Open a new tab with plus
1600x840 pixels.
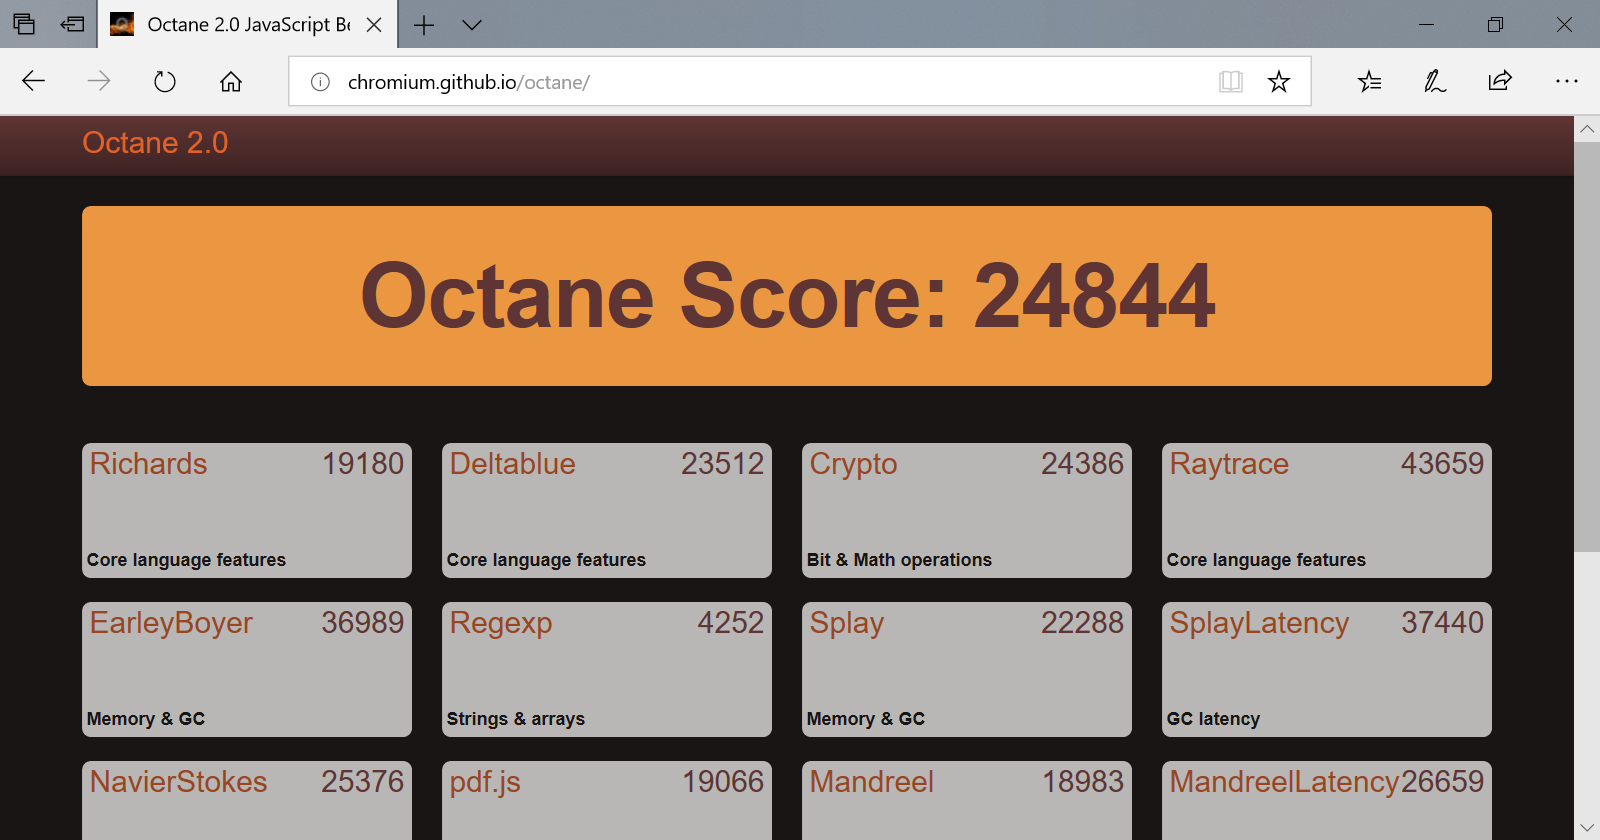point(424,25)
